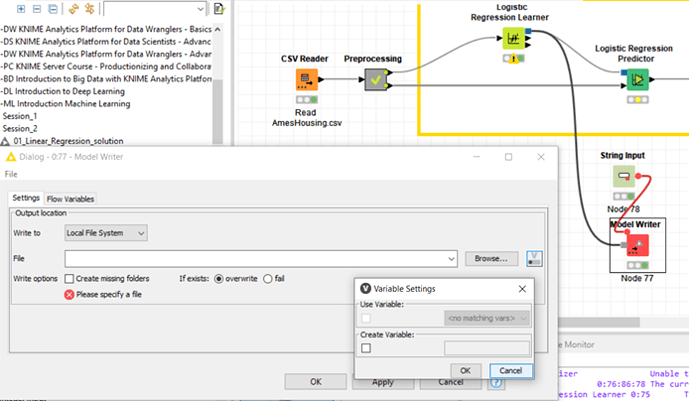Select '01_Linear_Regression_solution' workflow in explorer

[68, 141]
